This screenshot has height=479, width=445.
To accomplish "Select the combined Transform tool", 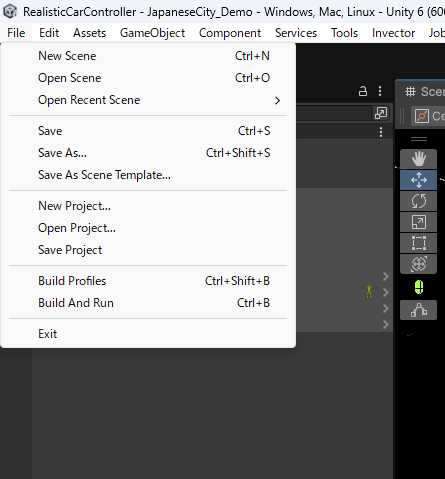I will (x=418, y=264).
